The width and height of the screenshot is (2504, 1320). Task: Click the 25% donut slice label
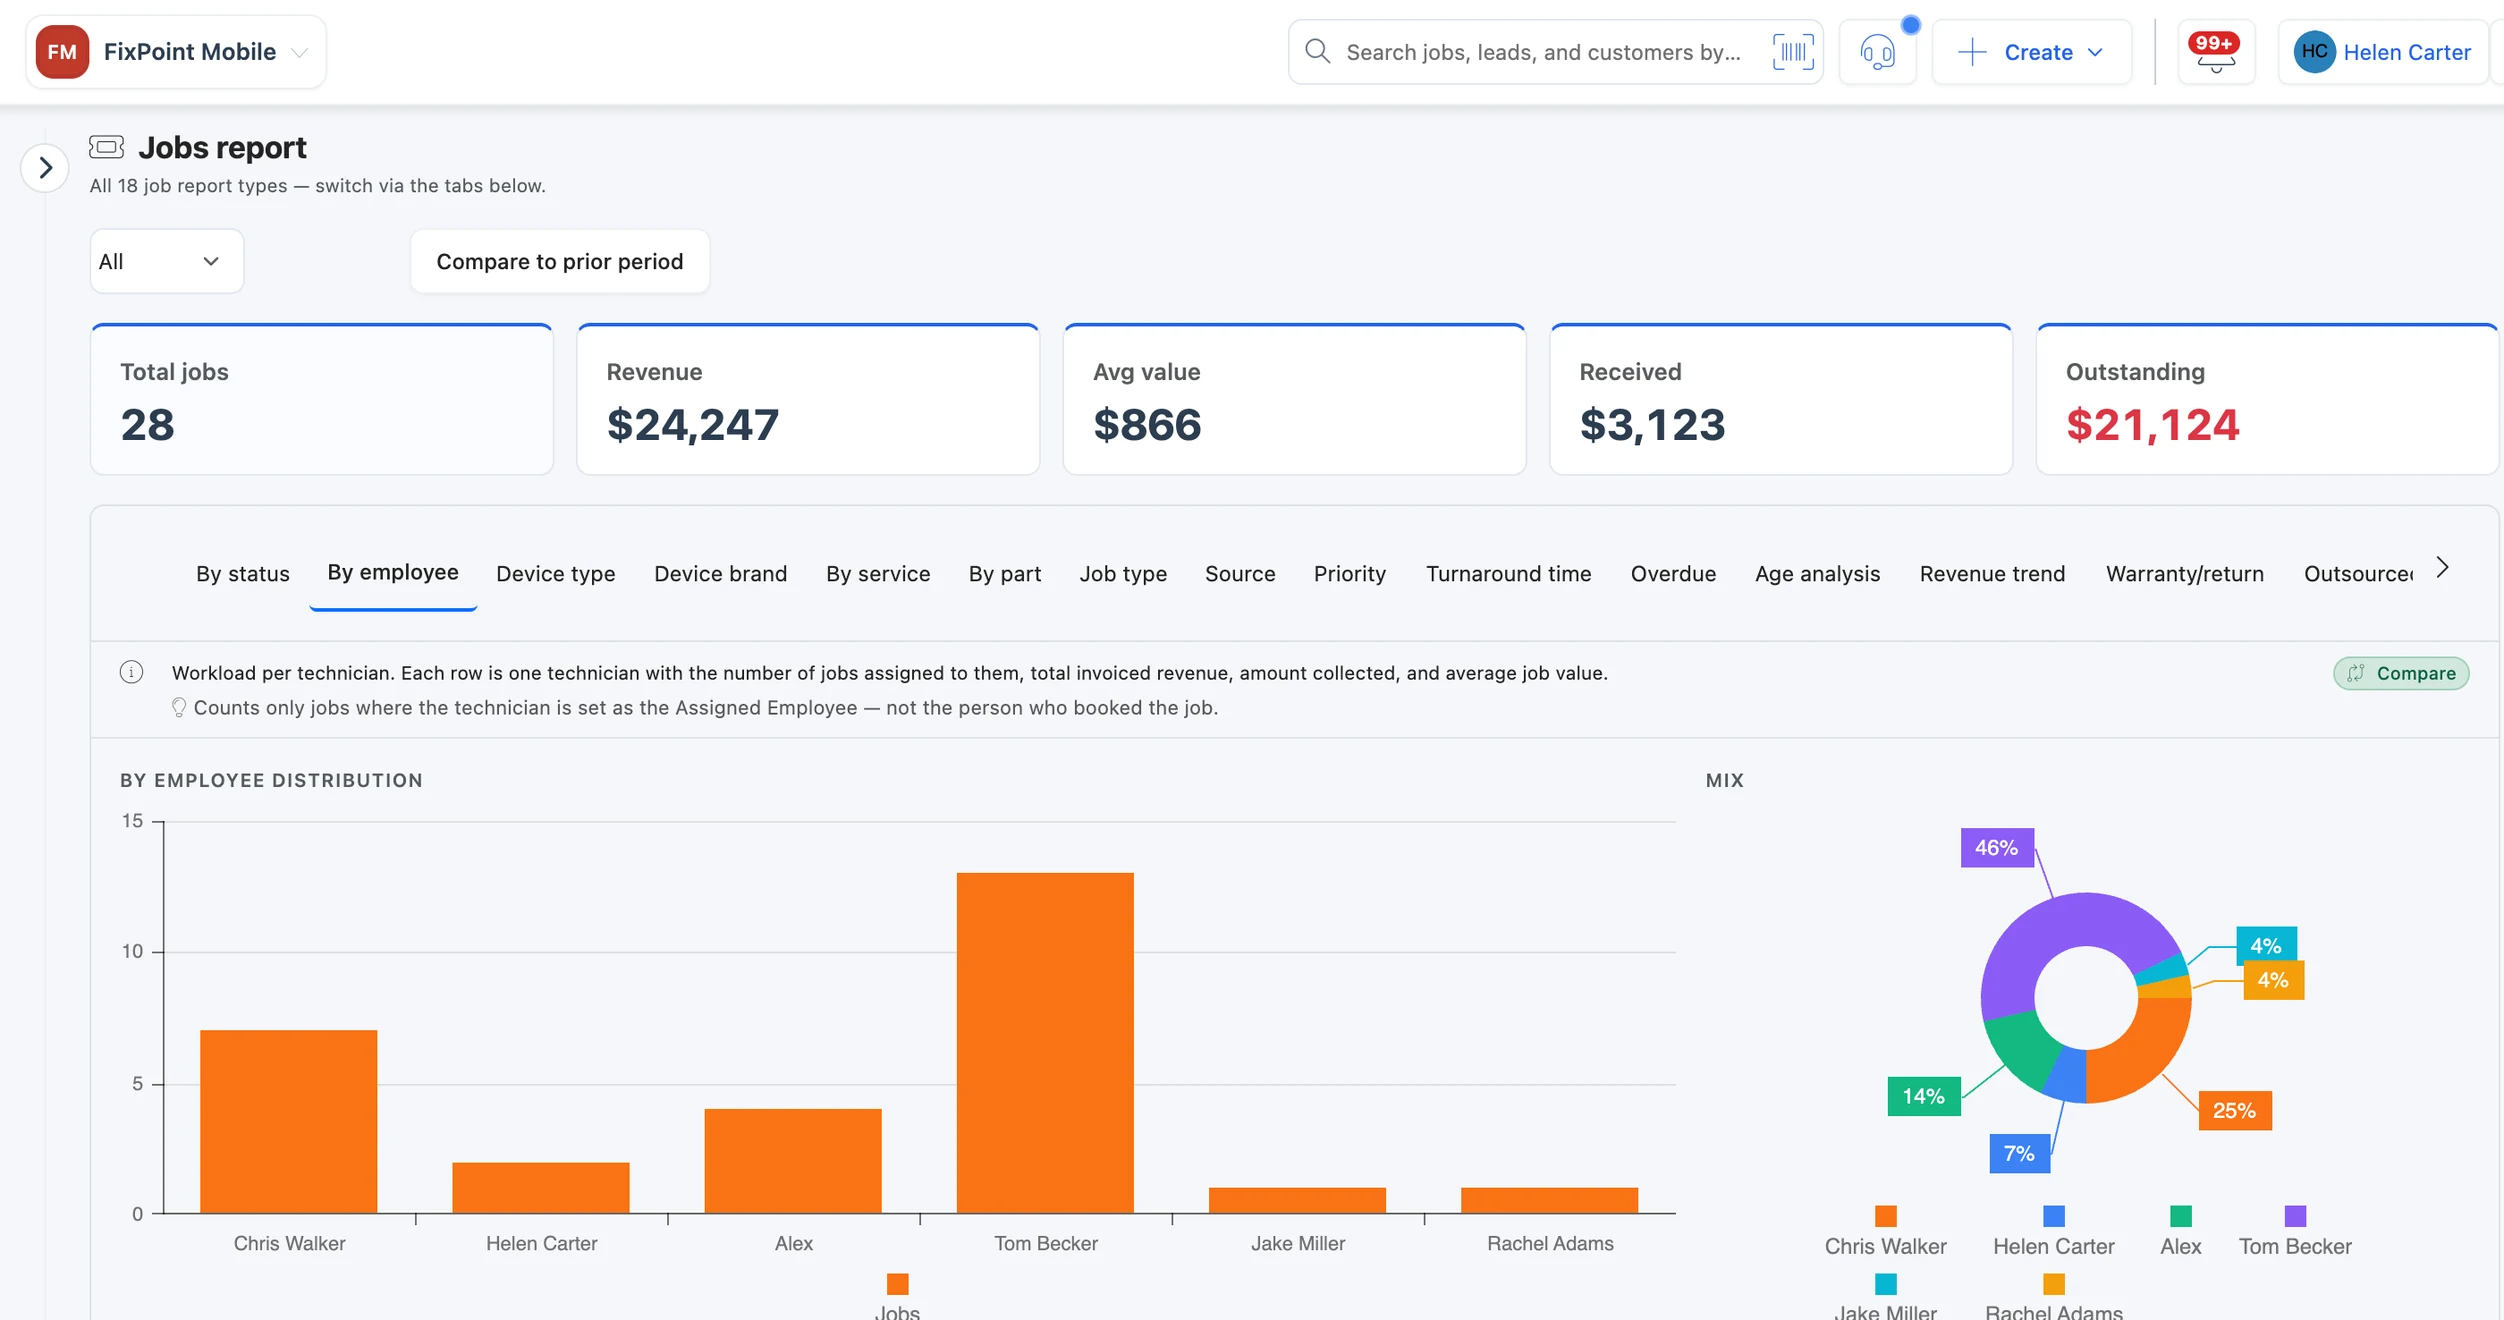coord(2234,1111)
